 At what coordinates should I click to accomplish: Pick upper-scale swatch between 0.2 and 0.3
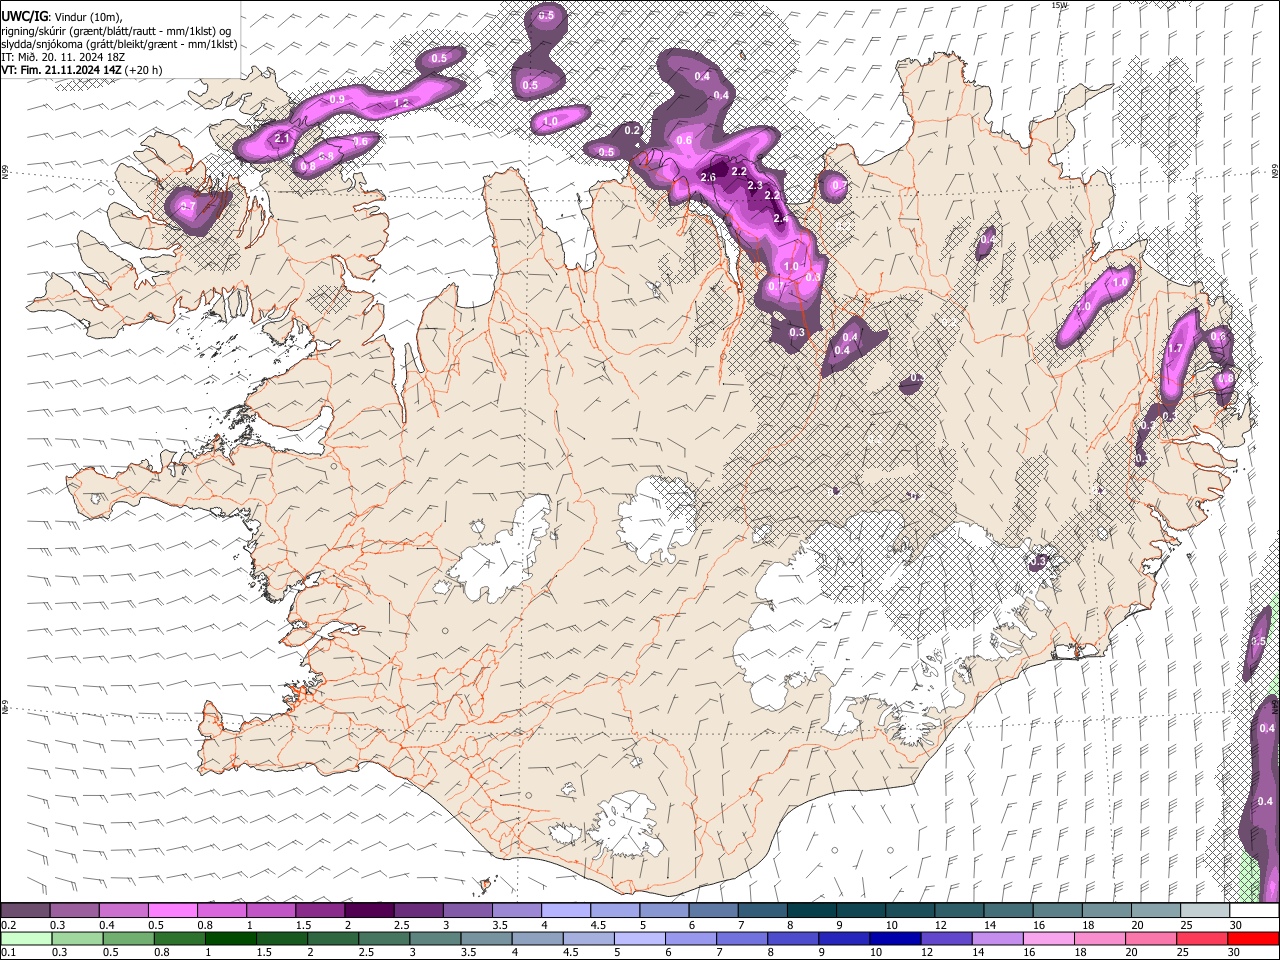pos(25,911)
